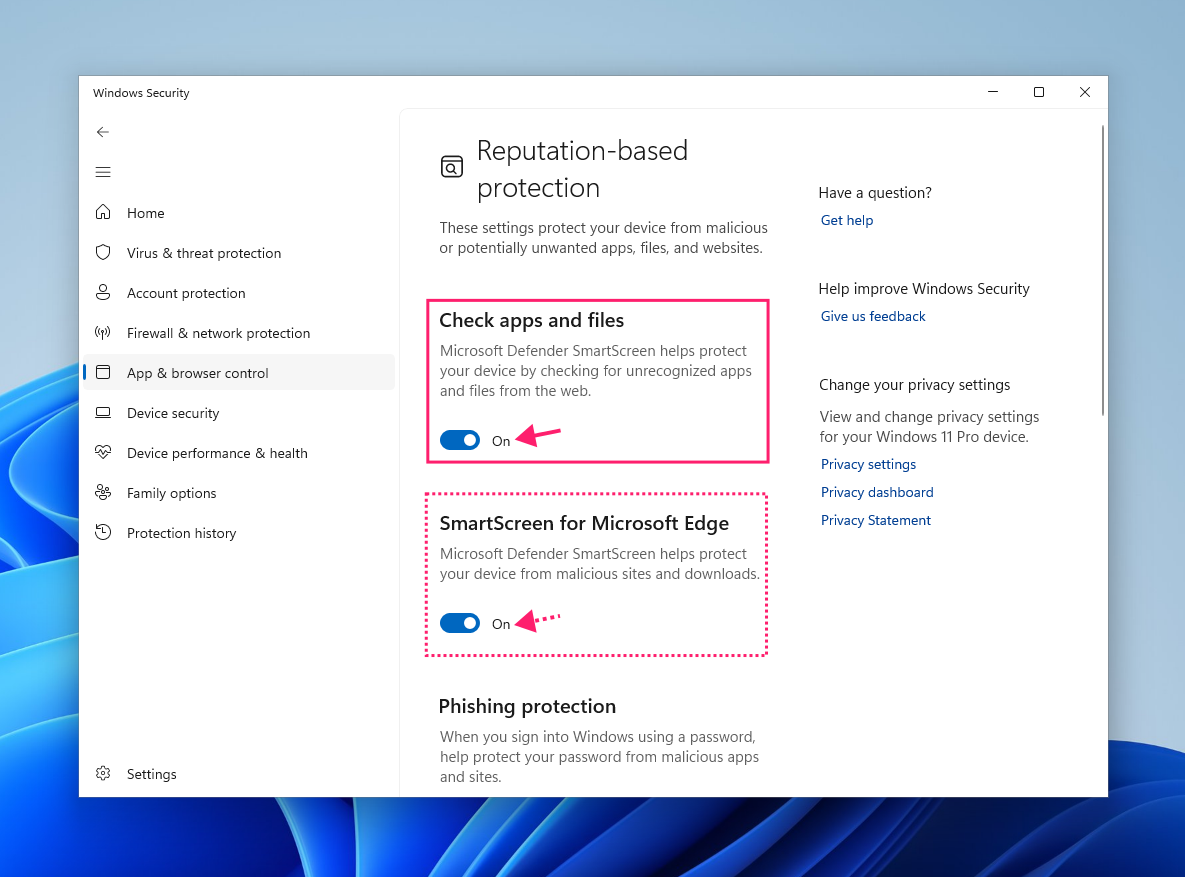Click the Check apps and files heading
Image resolution: width=1185 pixels, height=877 pixels.
pos(531,321)
